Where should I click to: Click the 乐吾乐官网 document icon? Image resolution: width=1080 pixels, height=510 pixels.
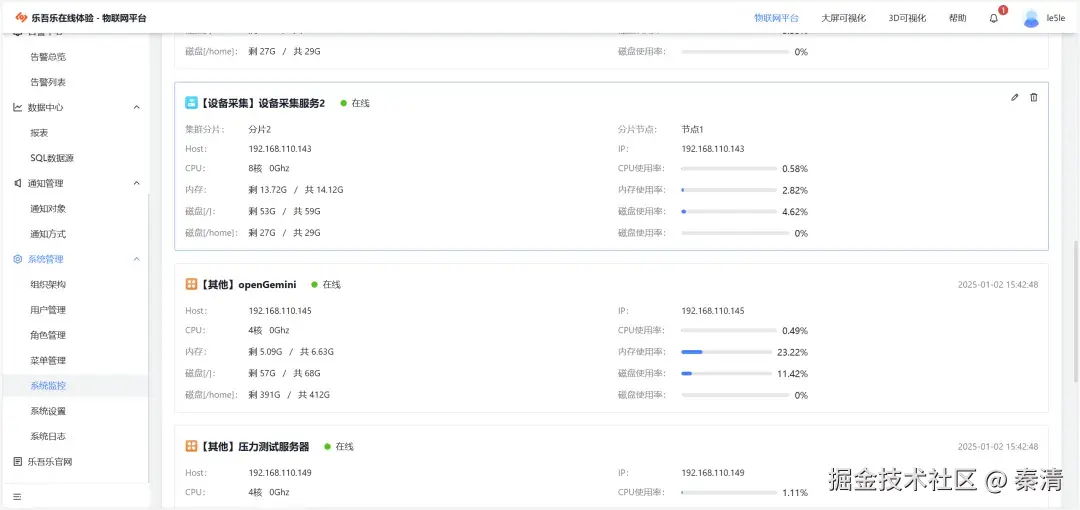[18, 462]
